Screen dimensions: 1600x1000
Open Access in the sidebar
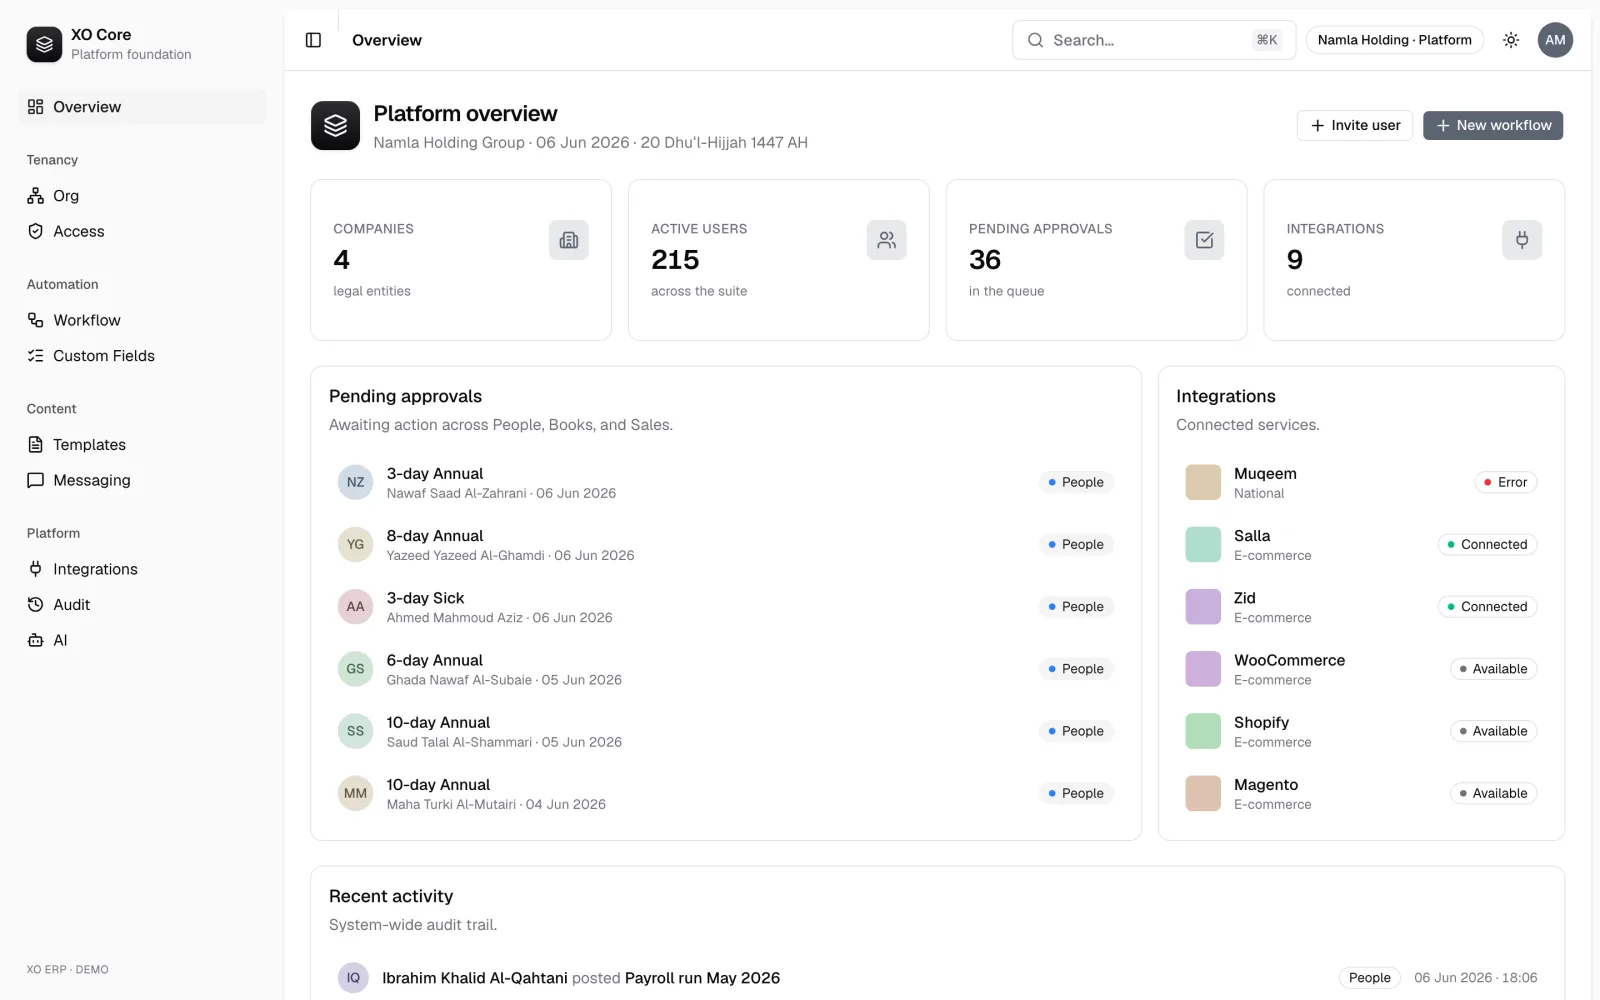pyautogui.click(x=142, y=231)
